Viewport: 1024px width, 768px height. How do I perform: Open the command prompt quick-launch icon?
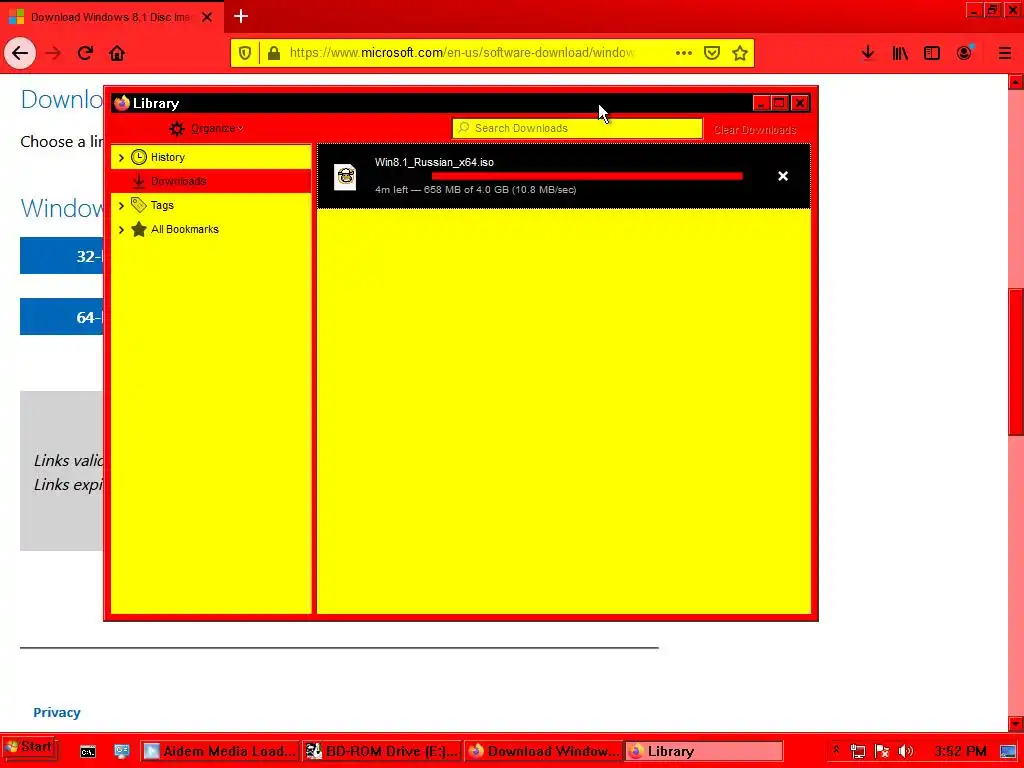pyautogui.click(x=88, y=752)
